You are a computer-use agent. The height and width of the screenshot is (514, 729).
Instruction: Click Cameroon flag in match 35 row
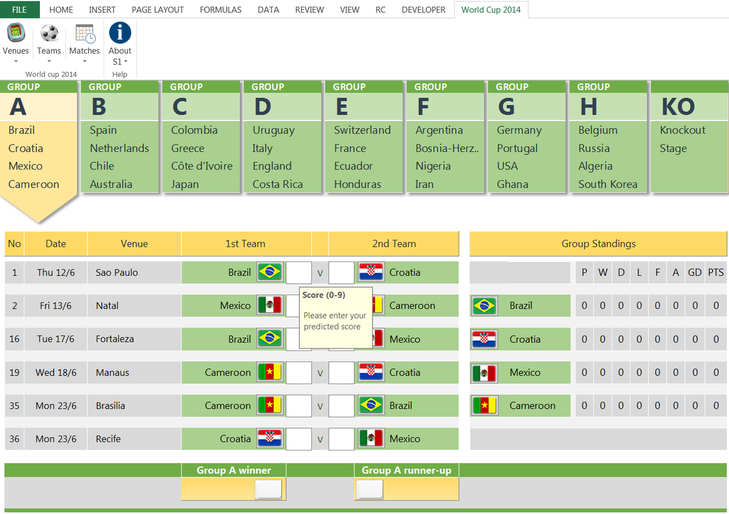point(270,405)
